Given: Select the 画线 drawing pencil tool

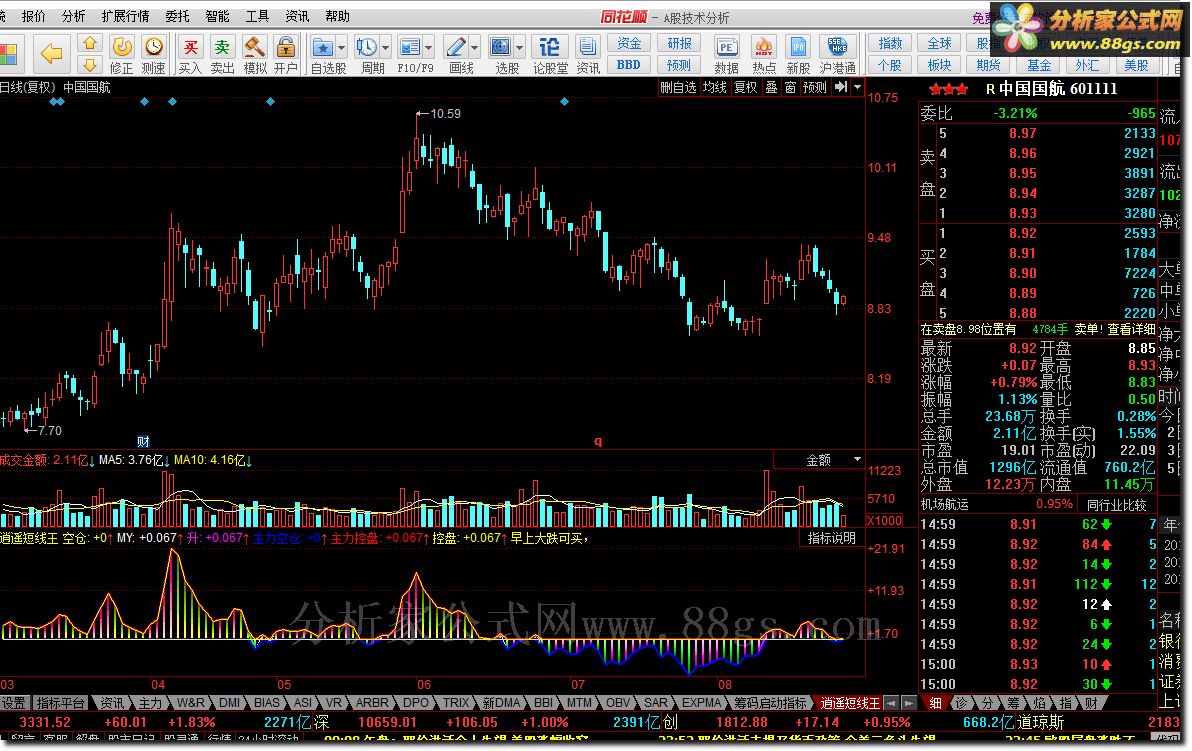Looking at the screenshot, I should point(455,48).
